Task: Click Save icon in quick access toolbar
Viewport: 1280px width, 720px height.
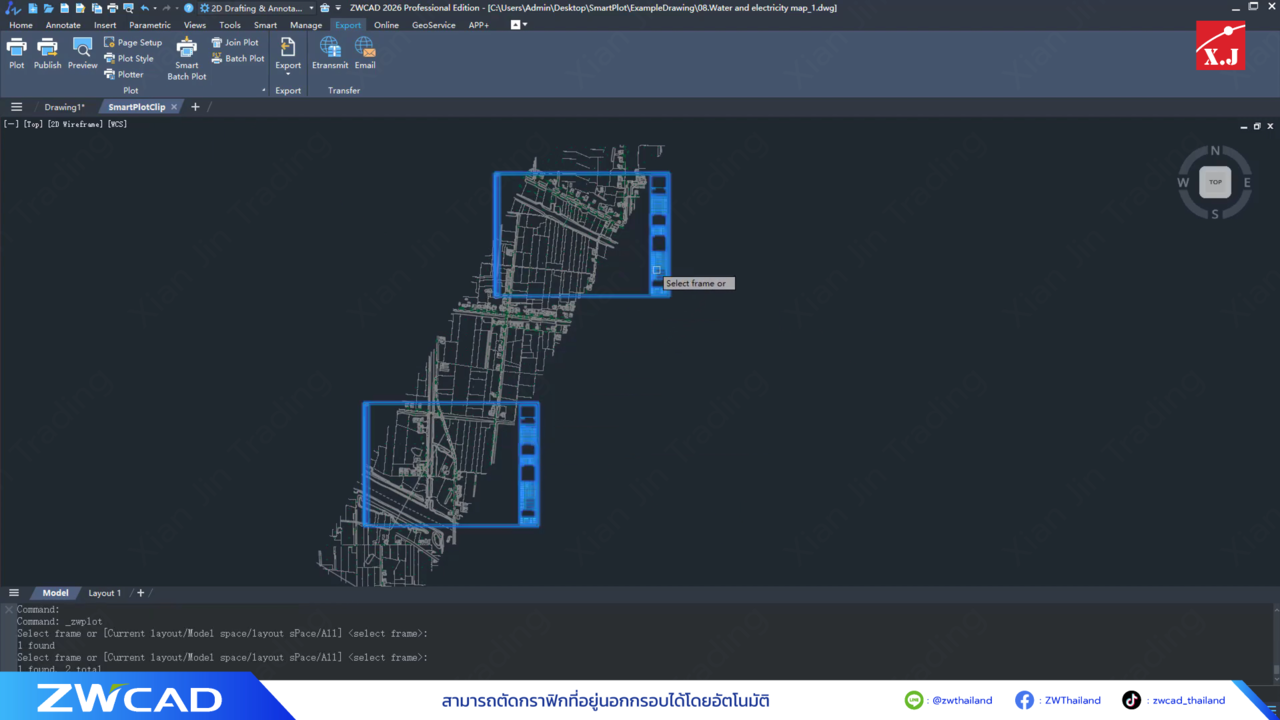Action: tap(64, 8)
